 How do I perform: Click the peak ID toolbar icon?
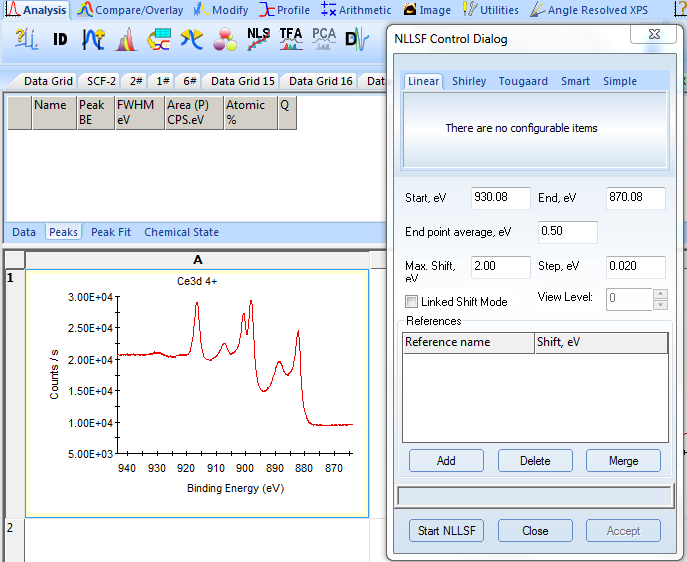click(60, 40)
